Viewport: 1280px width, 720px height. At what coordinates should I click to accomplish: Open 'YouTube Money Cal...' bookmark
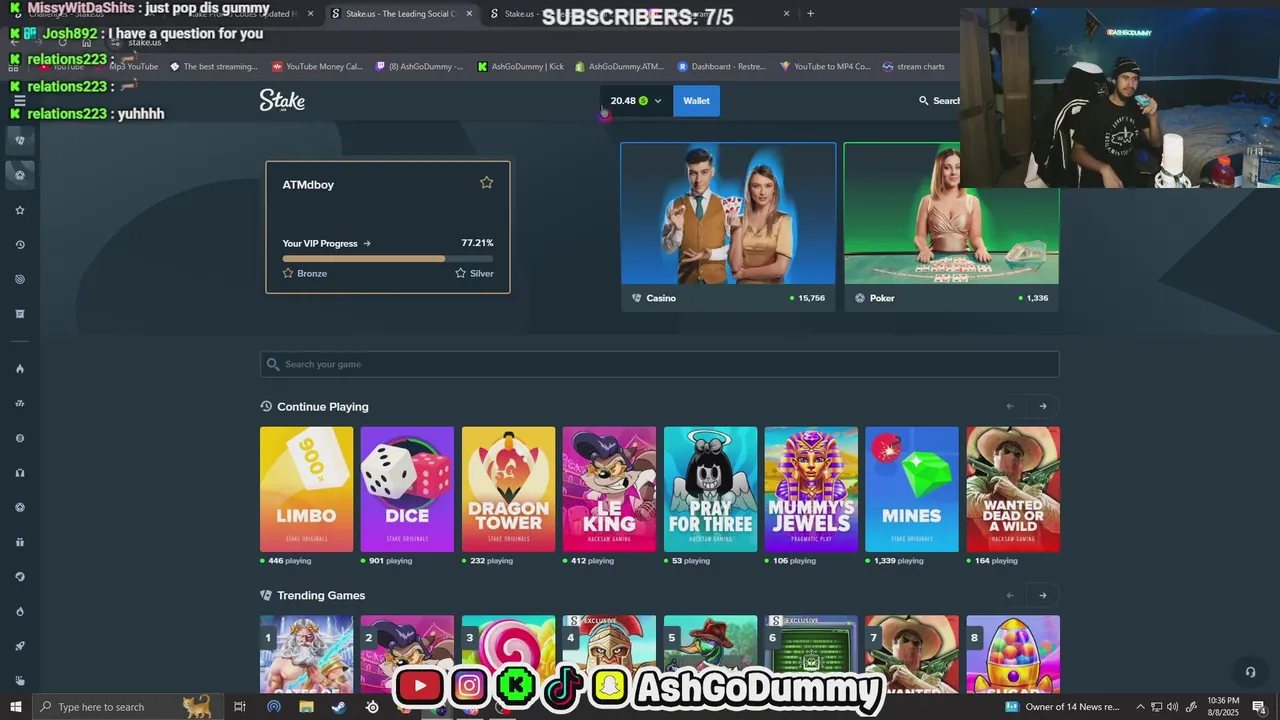[317, 67]
